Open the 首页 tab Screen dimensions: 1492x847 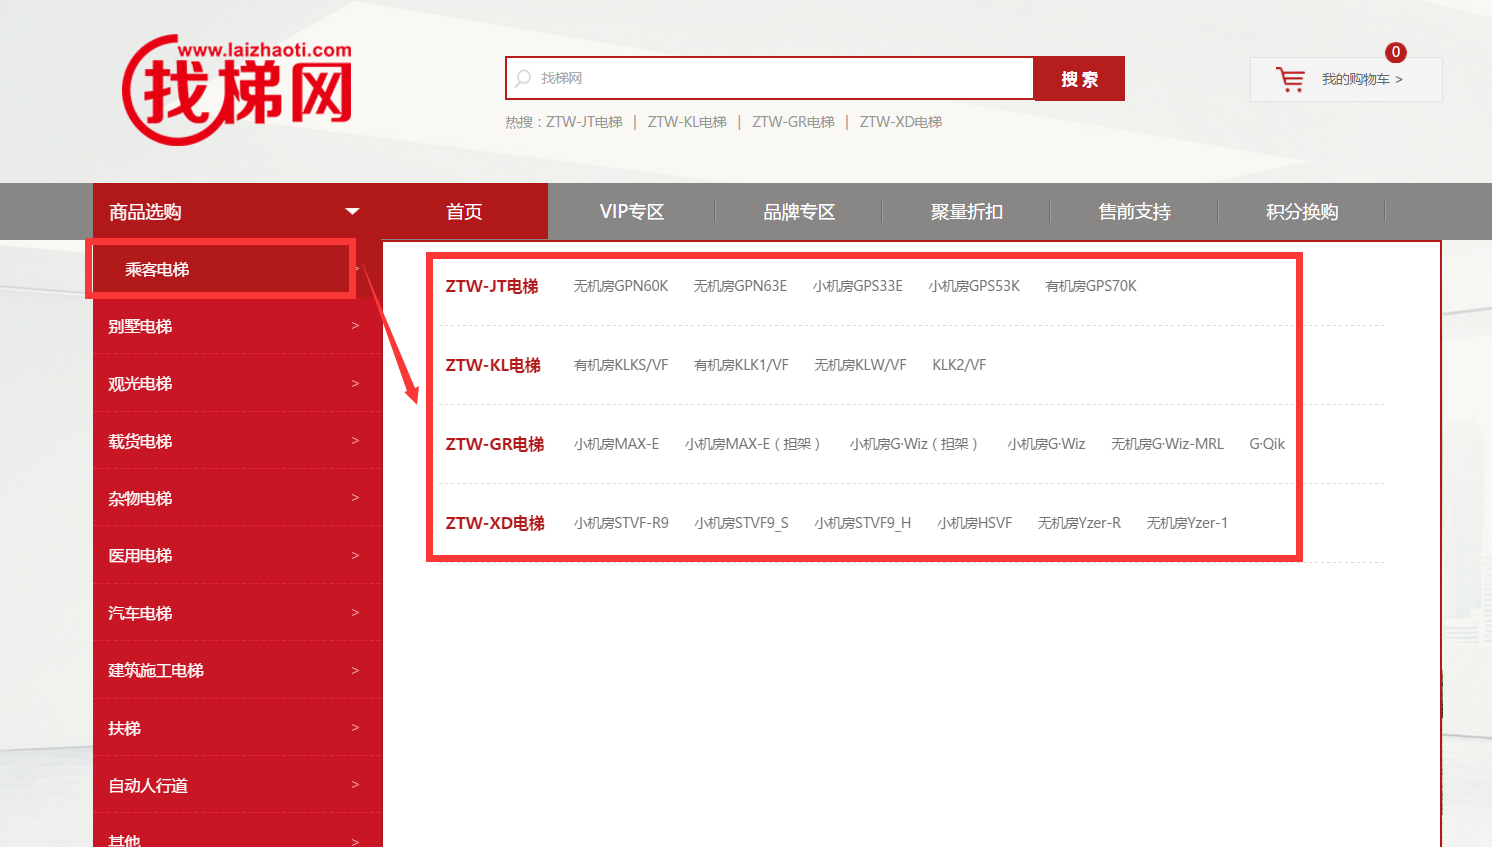tap(464, 211)
